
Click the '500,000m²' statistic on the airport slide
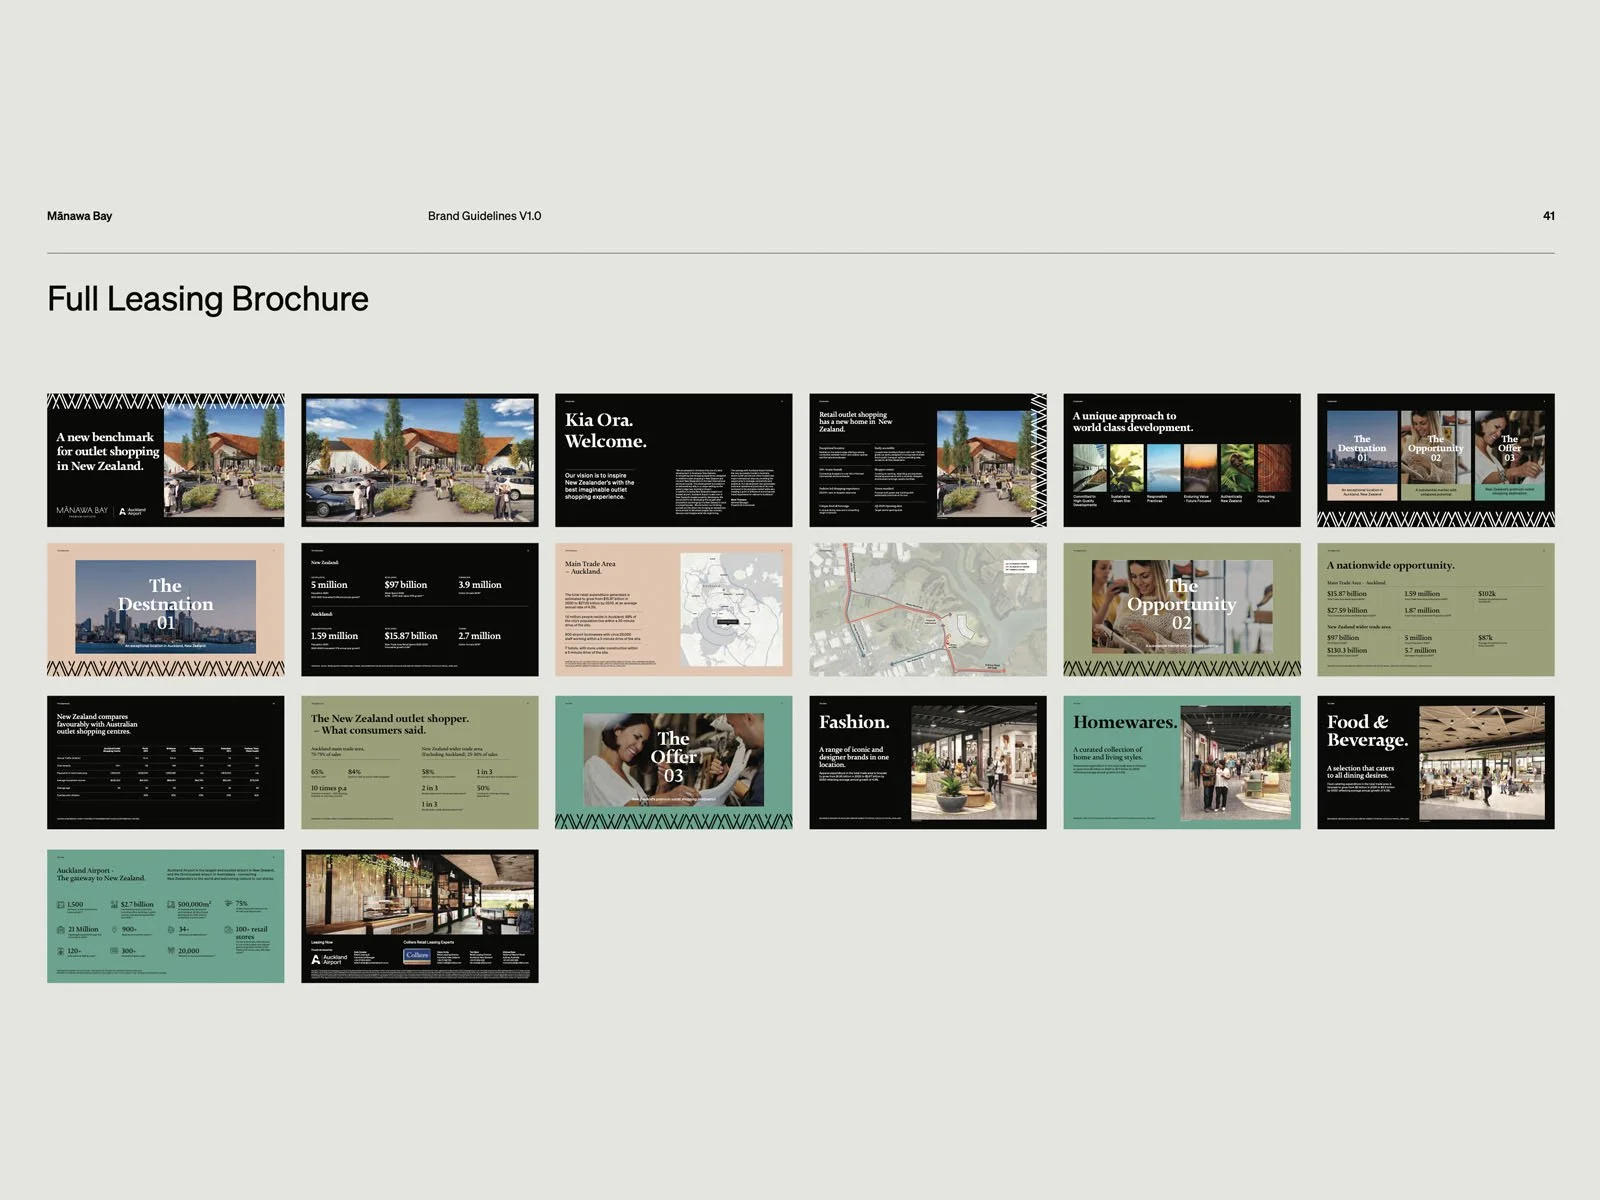click(194, 904)
